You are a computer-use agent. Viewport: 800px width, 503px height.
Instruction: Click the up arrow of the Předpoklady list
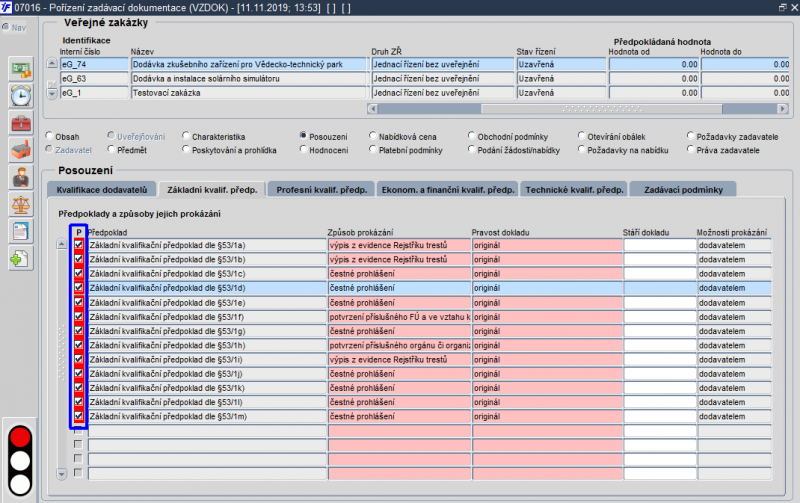click(62, 244)
